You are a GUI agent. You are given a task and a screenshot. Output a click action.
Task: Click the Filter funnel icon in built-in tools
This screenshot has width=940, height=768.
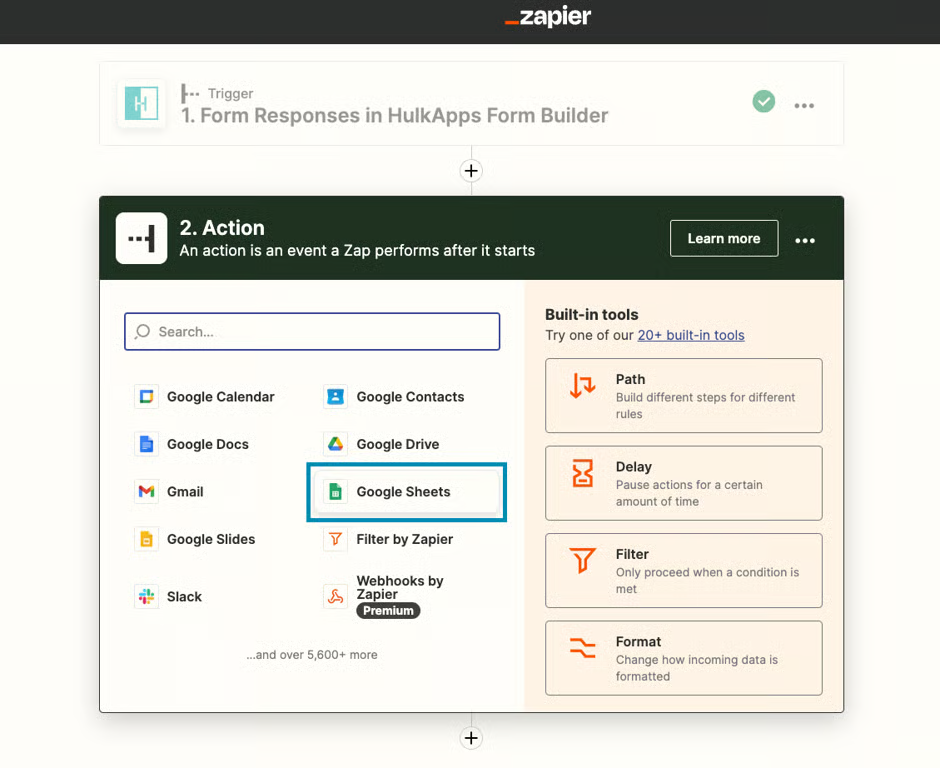tap(582, 561)
